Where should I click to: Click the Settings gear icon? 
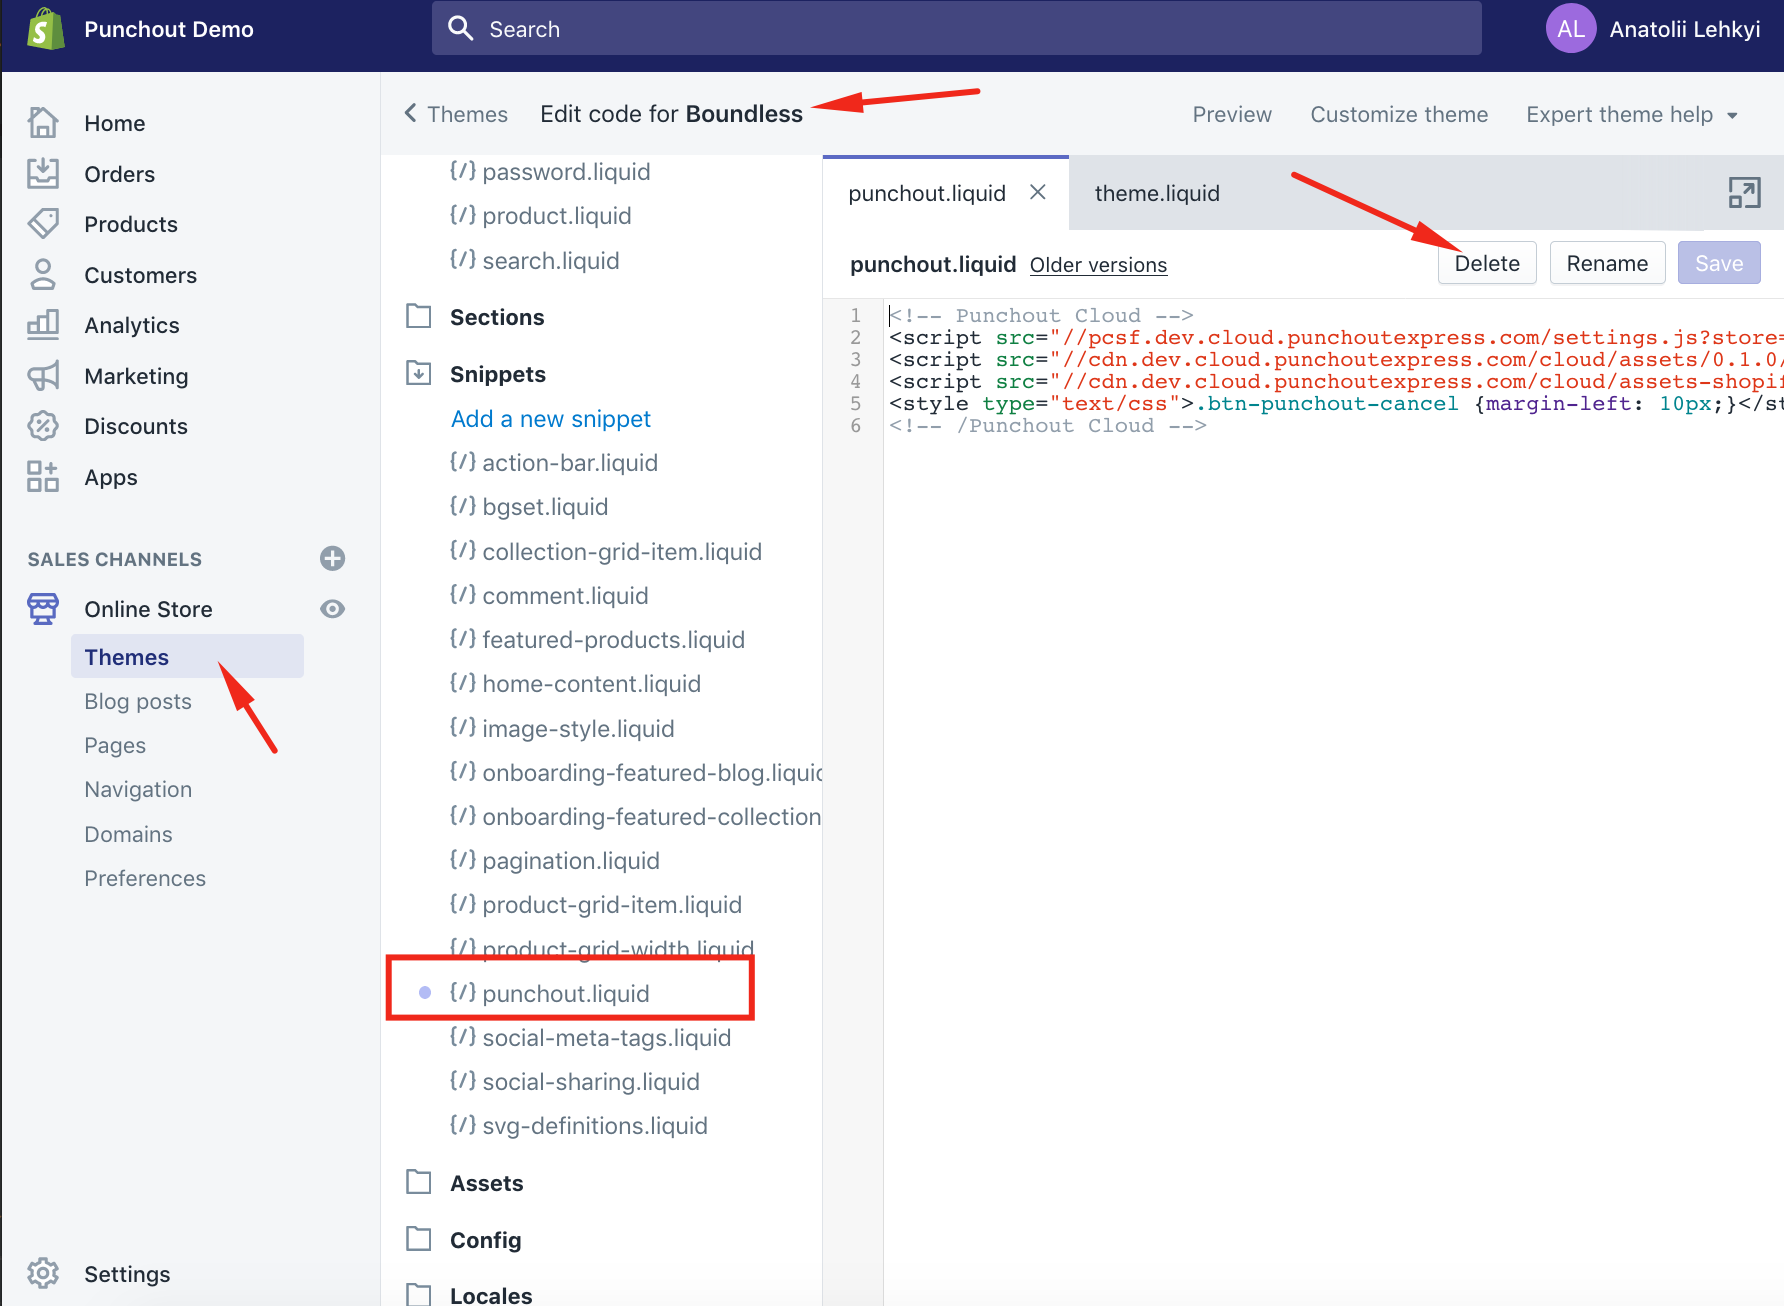pos(43,1273)
